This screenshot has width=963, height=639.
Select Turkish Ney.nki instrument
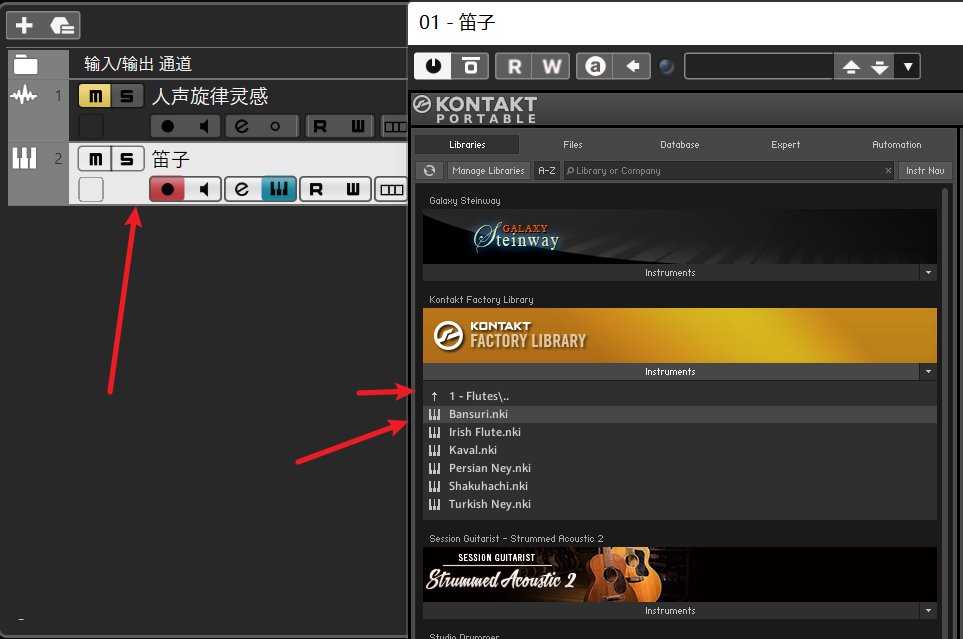click(x=679, y=504)
